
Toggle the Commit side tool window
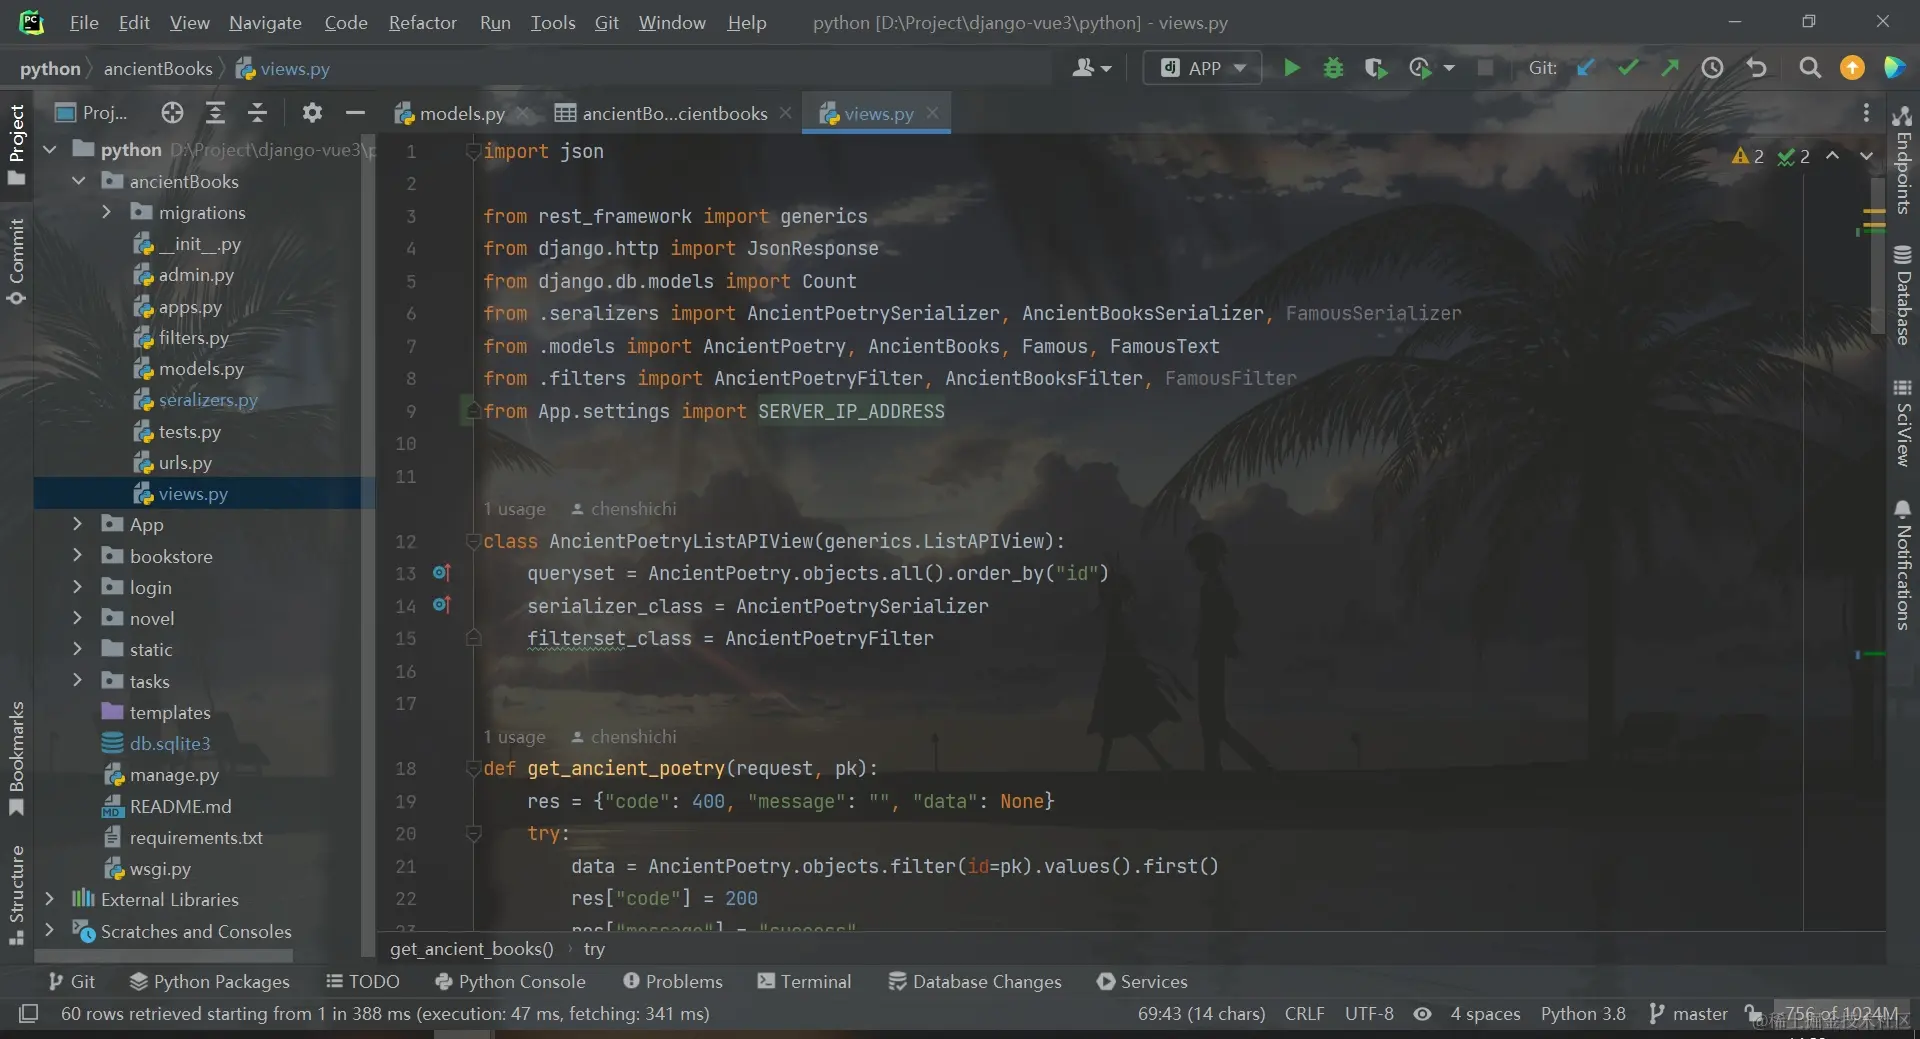point(16,261)
